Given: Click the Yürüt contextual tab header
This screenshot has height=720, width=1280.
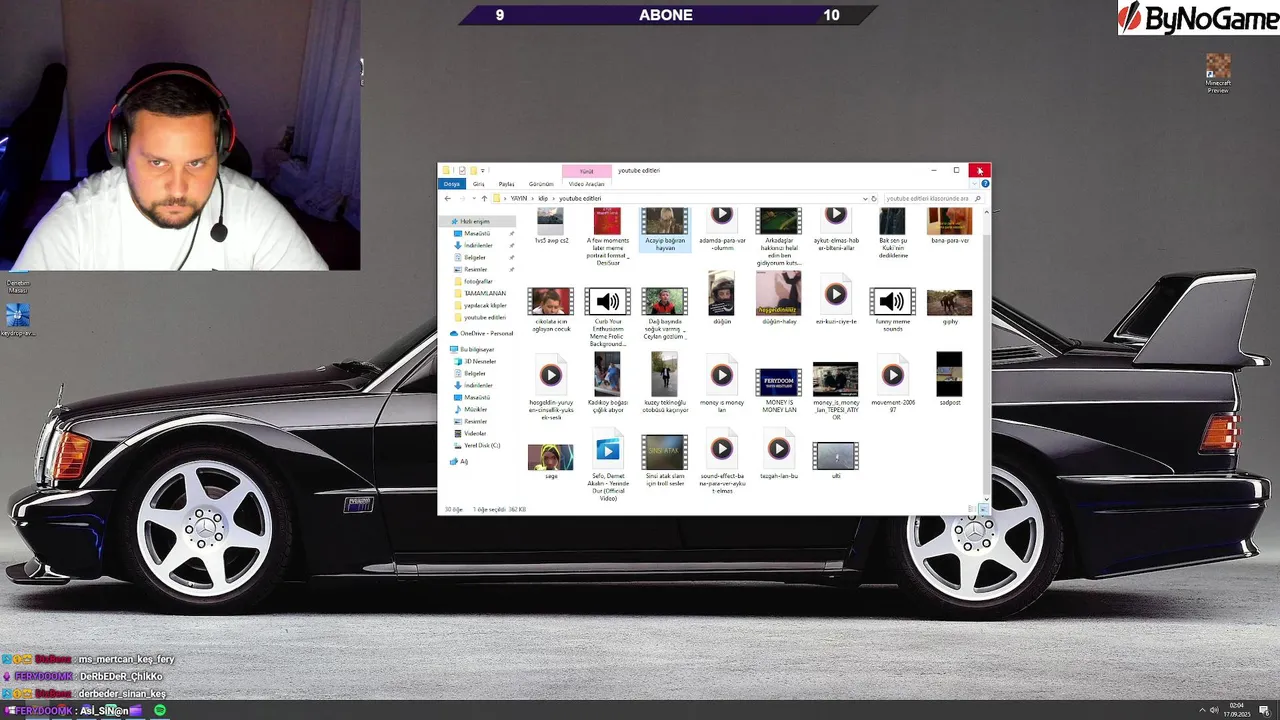Looking at the screenshot, I should (587, 171).
